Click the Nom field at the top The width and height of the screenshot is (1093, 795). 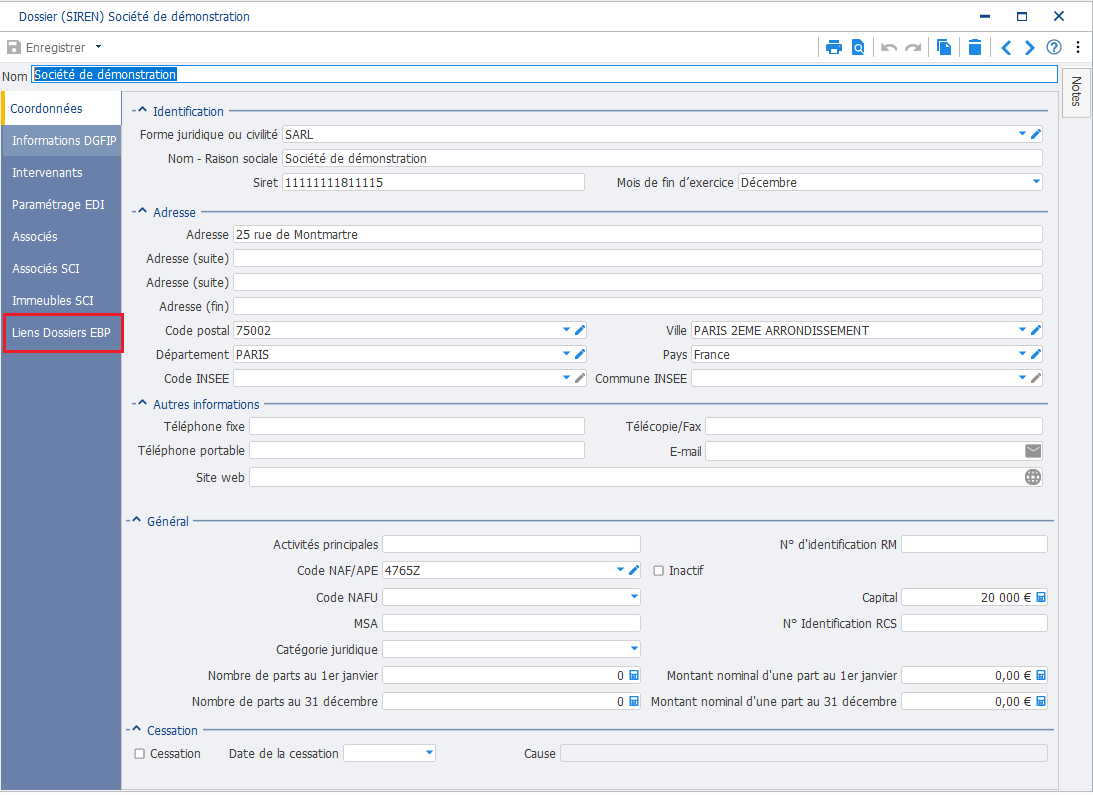(x=544, y=75)
